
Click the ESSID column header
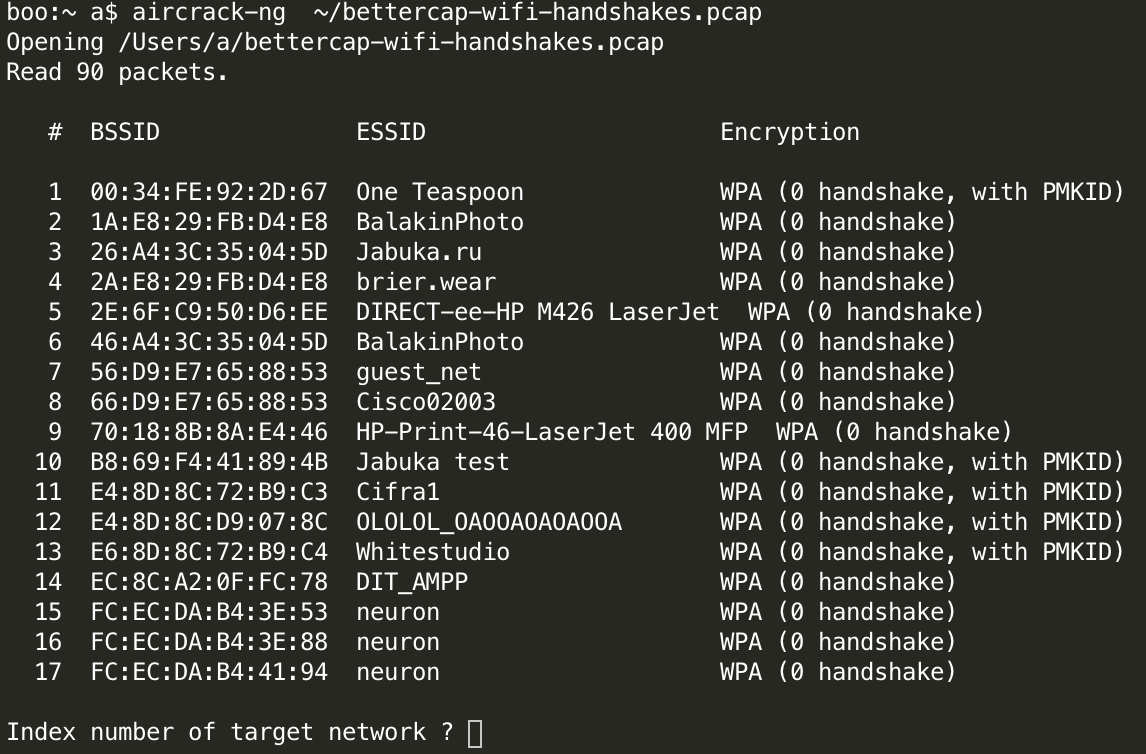pyautogui.click(x=391, y=132)
